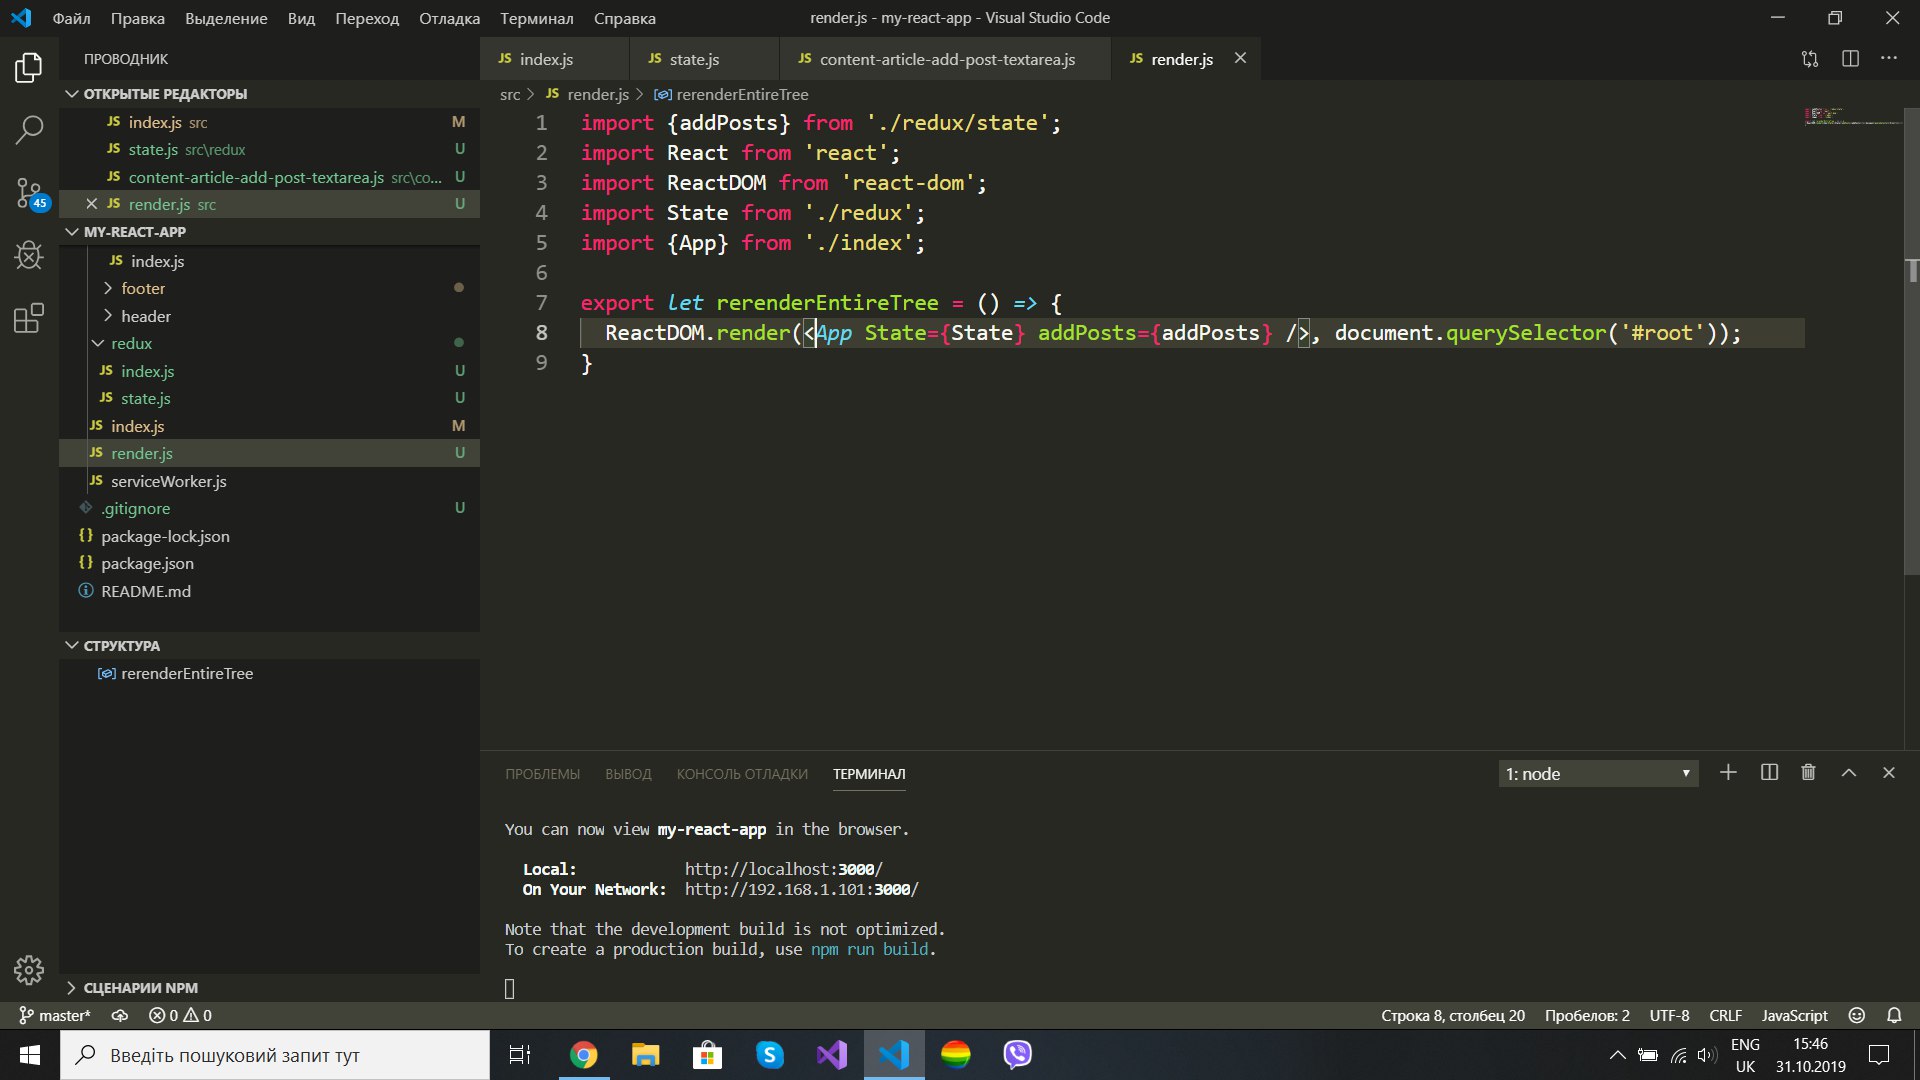The width and height of the screenshot is (1920, 1080).
Task: Open the '1: node' terminal dropdown
Action: tap(1598, 774)
